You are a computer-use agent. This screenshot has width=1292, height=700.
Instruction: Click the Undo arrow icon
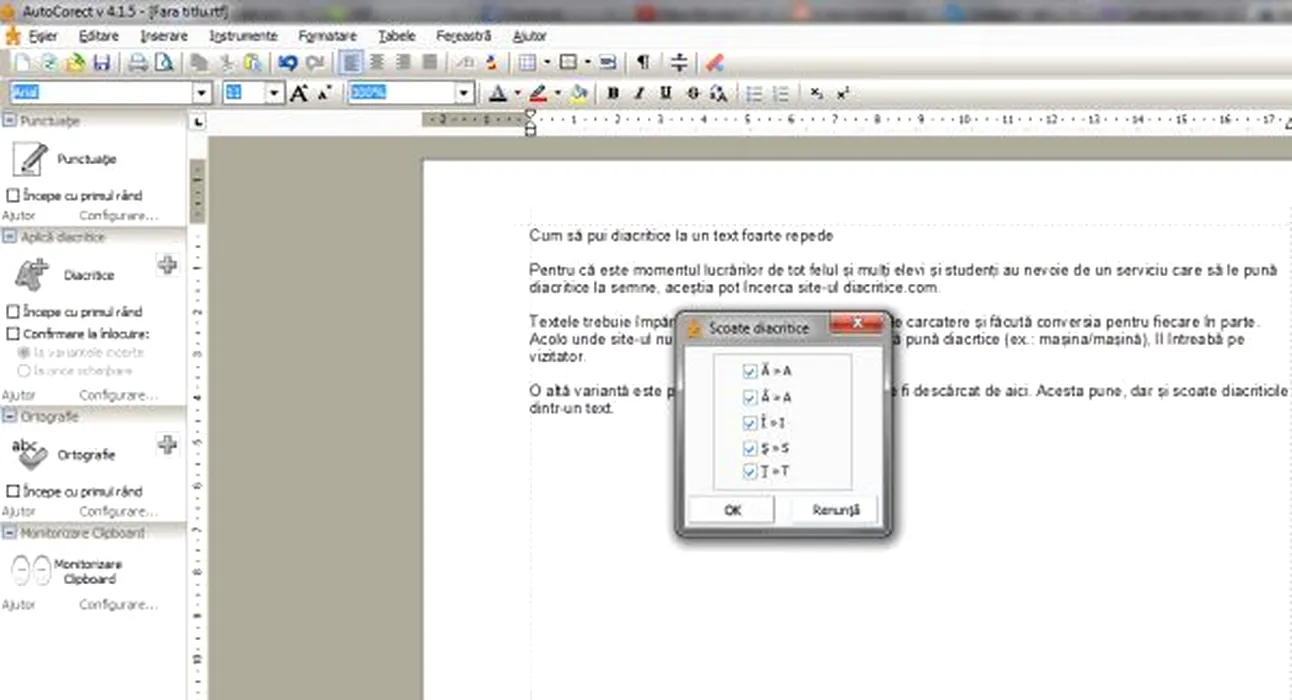288,63
